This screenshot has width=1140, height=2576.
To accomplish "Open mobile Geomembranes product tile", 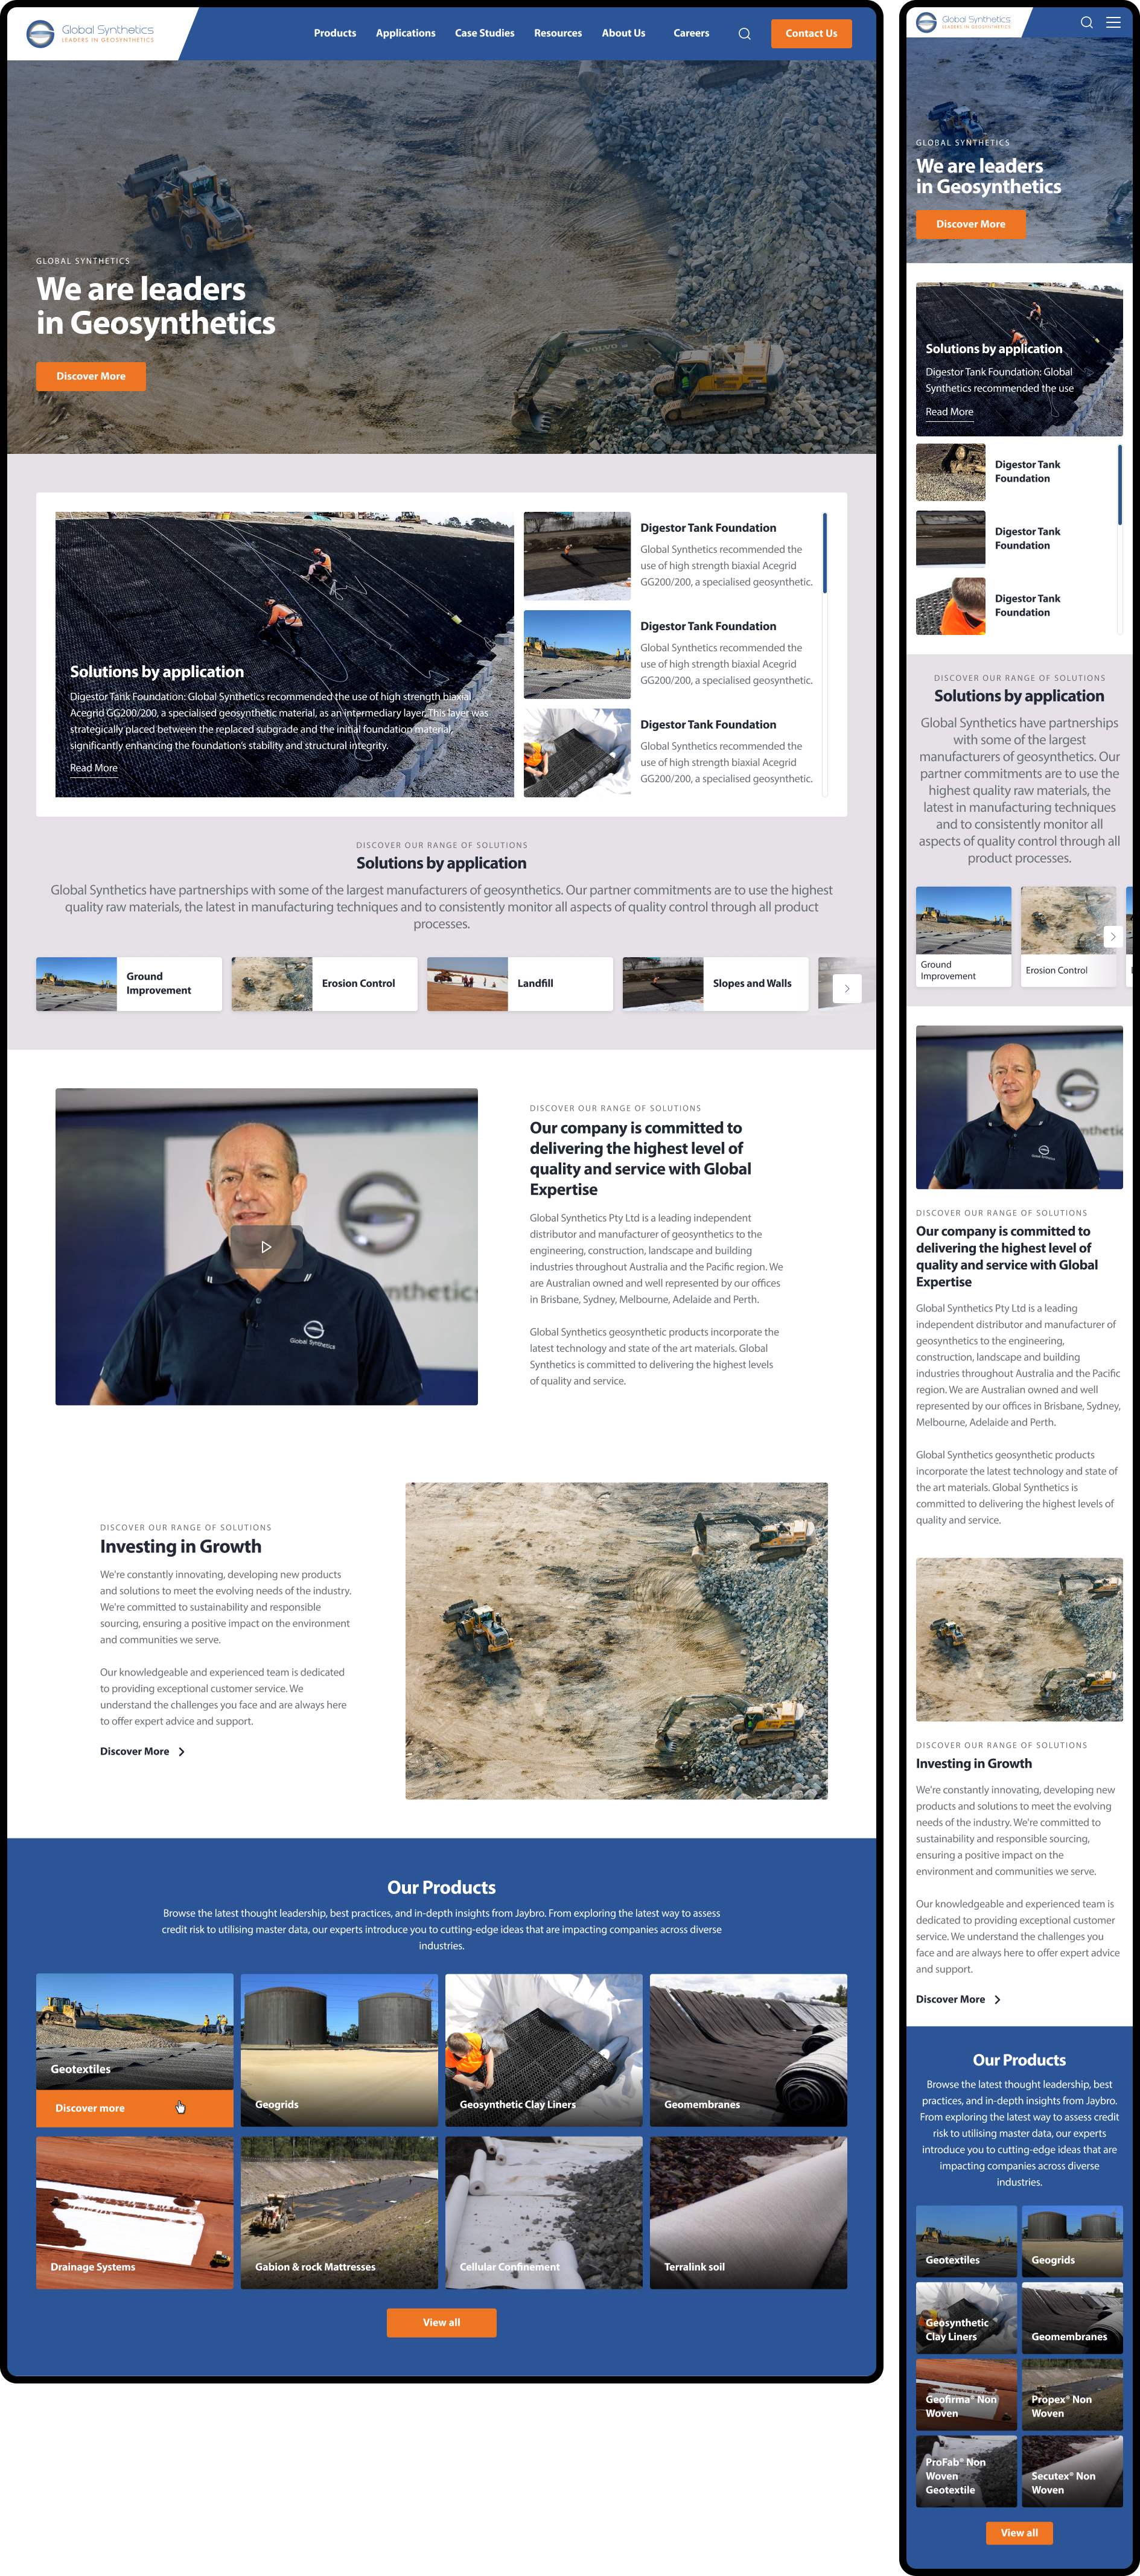I will (1072, 2318).
